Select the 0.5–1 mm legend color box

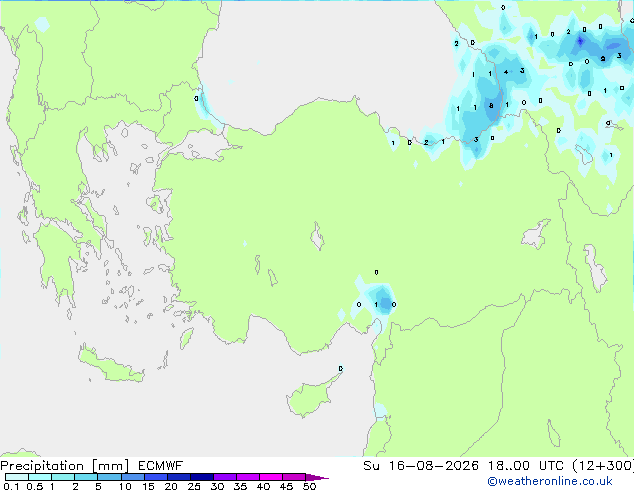(40, 477)
